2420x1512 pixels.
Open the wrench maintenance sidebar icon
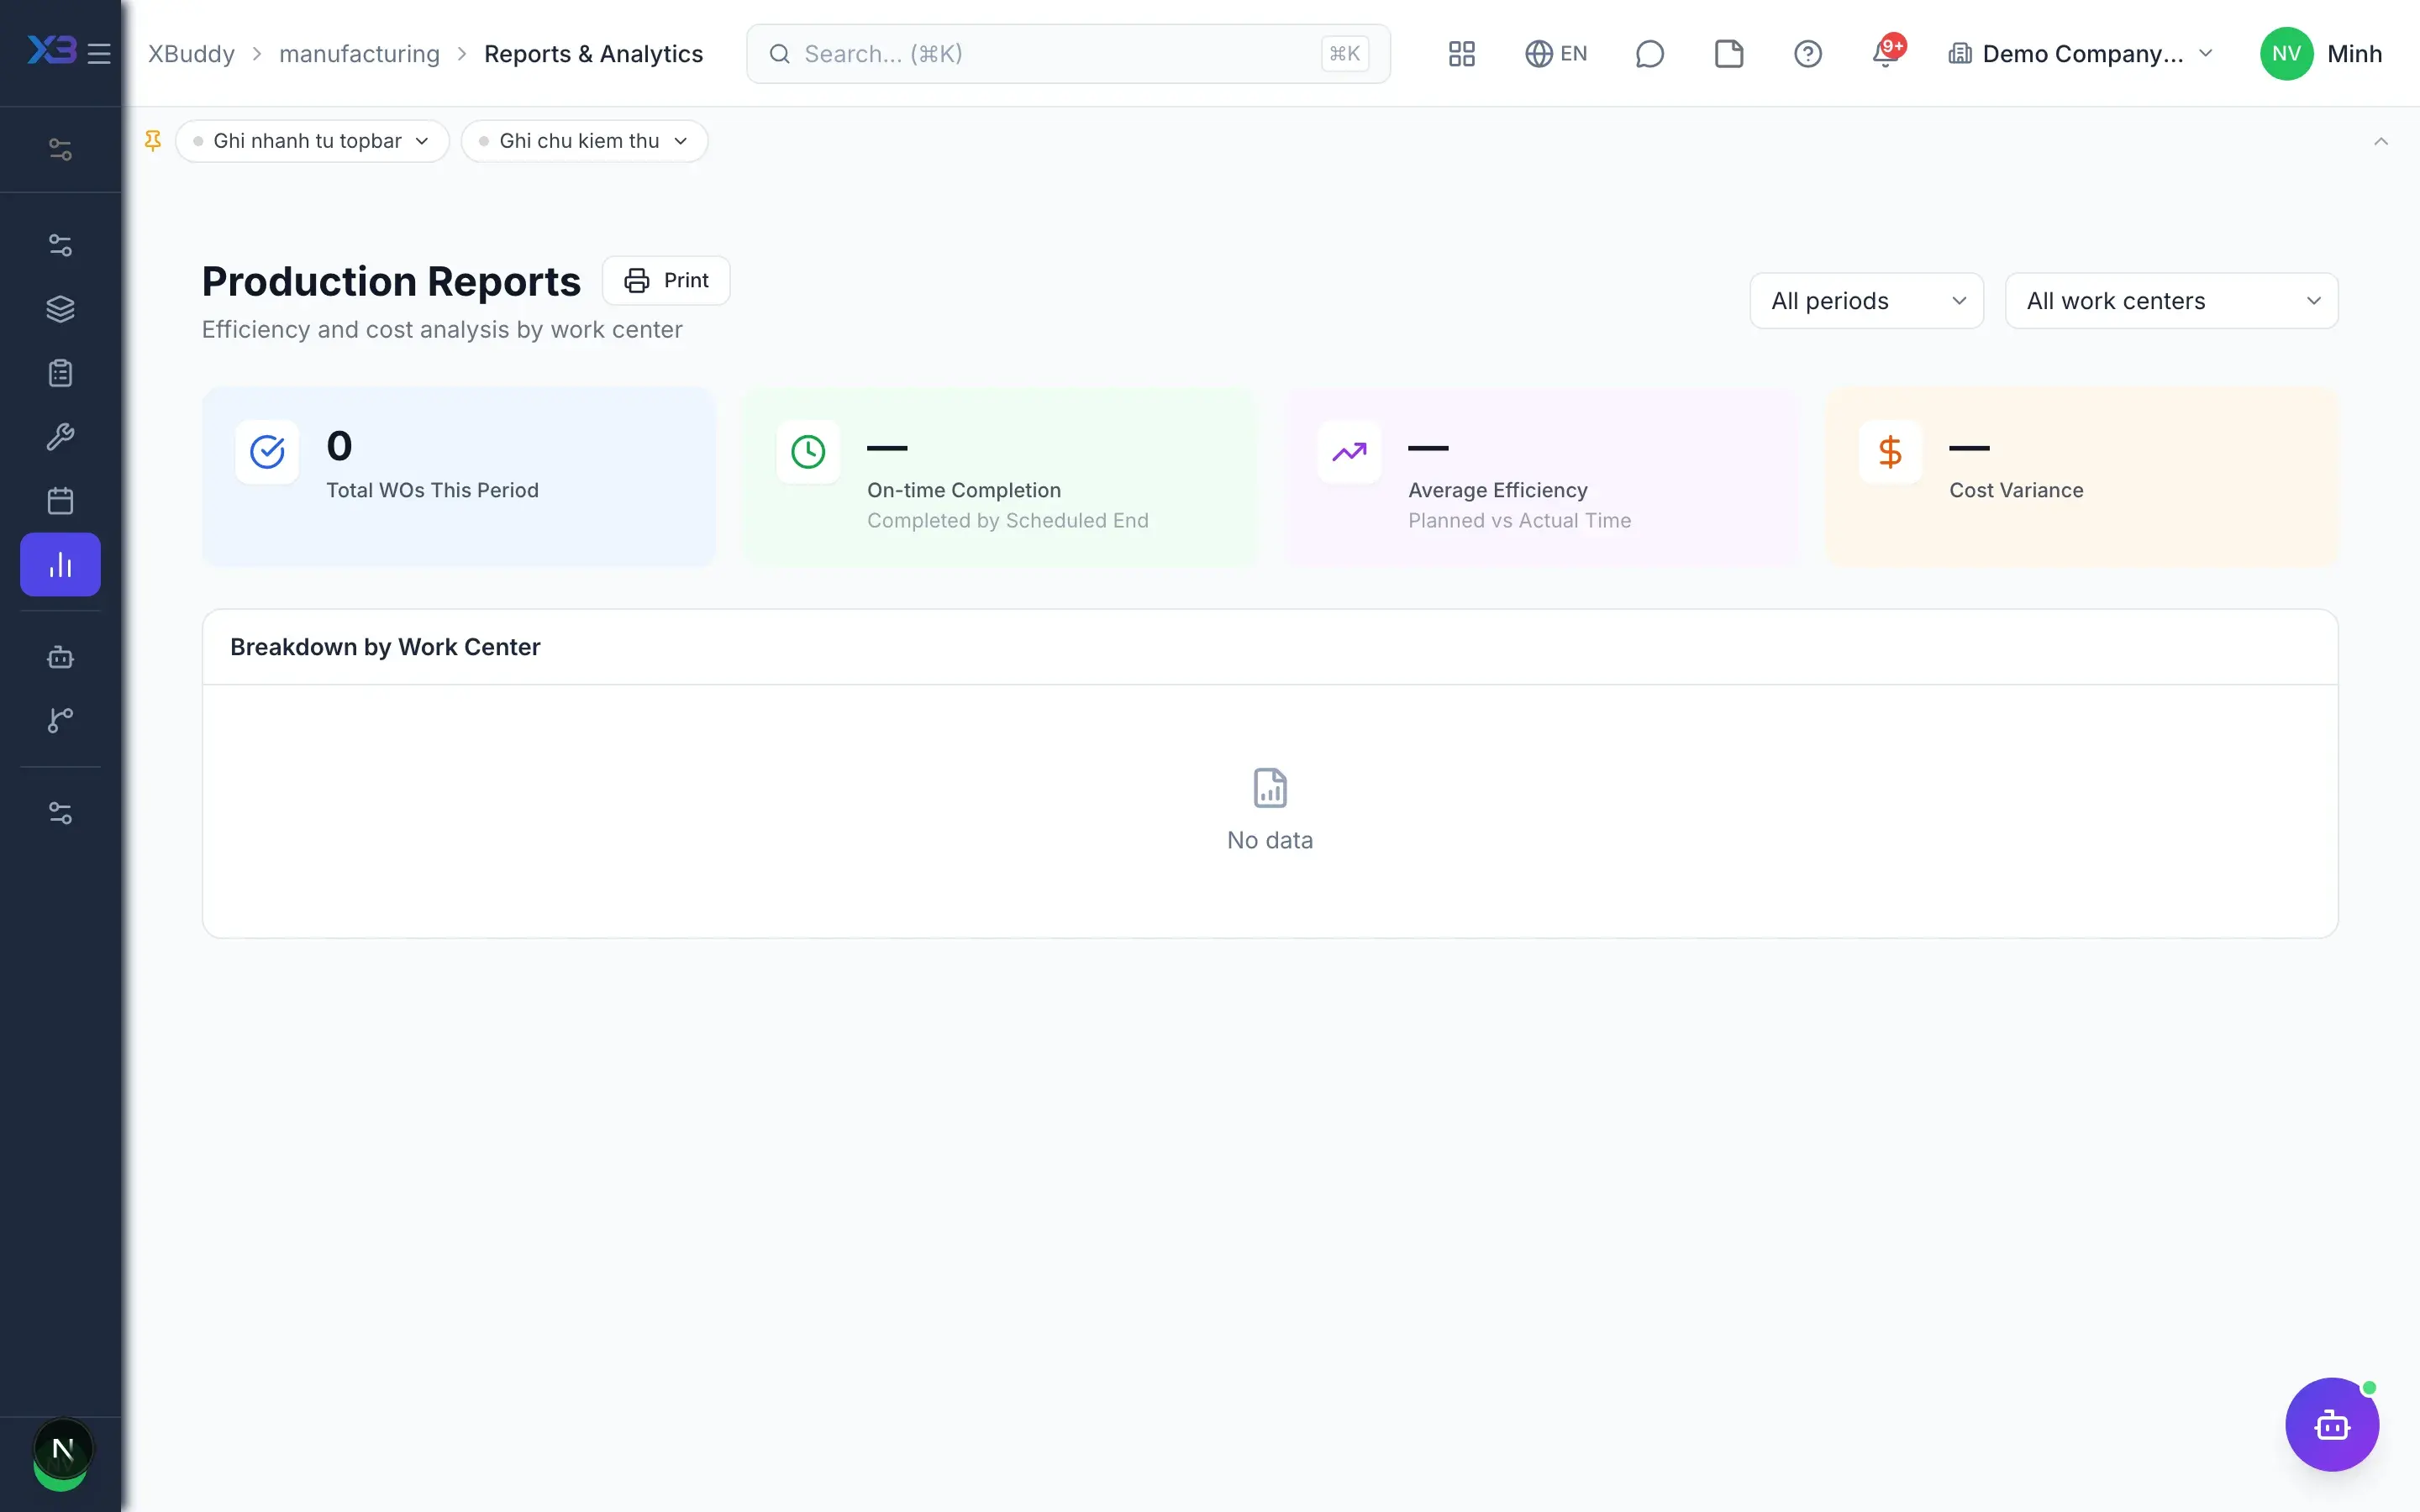pos(60,437)
